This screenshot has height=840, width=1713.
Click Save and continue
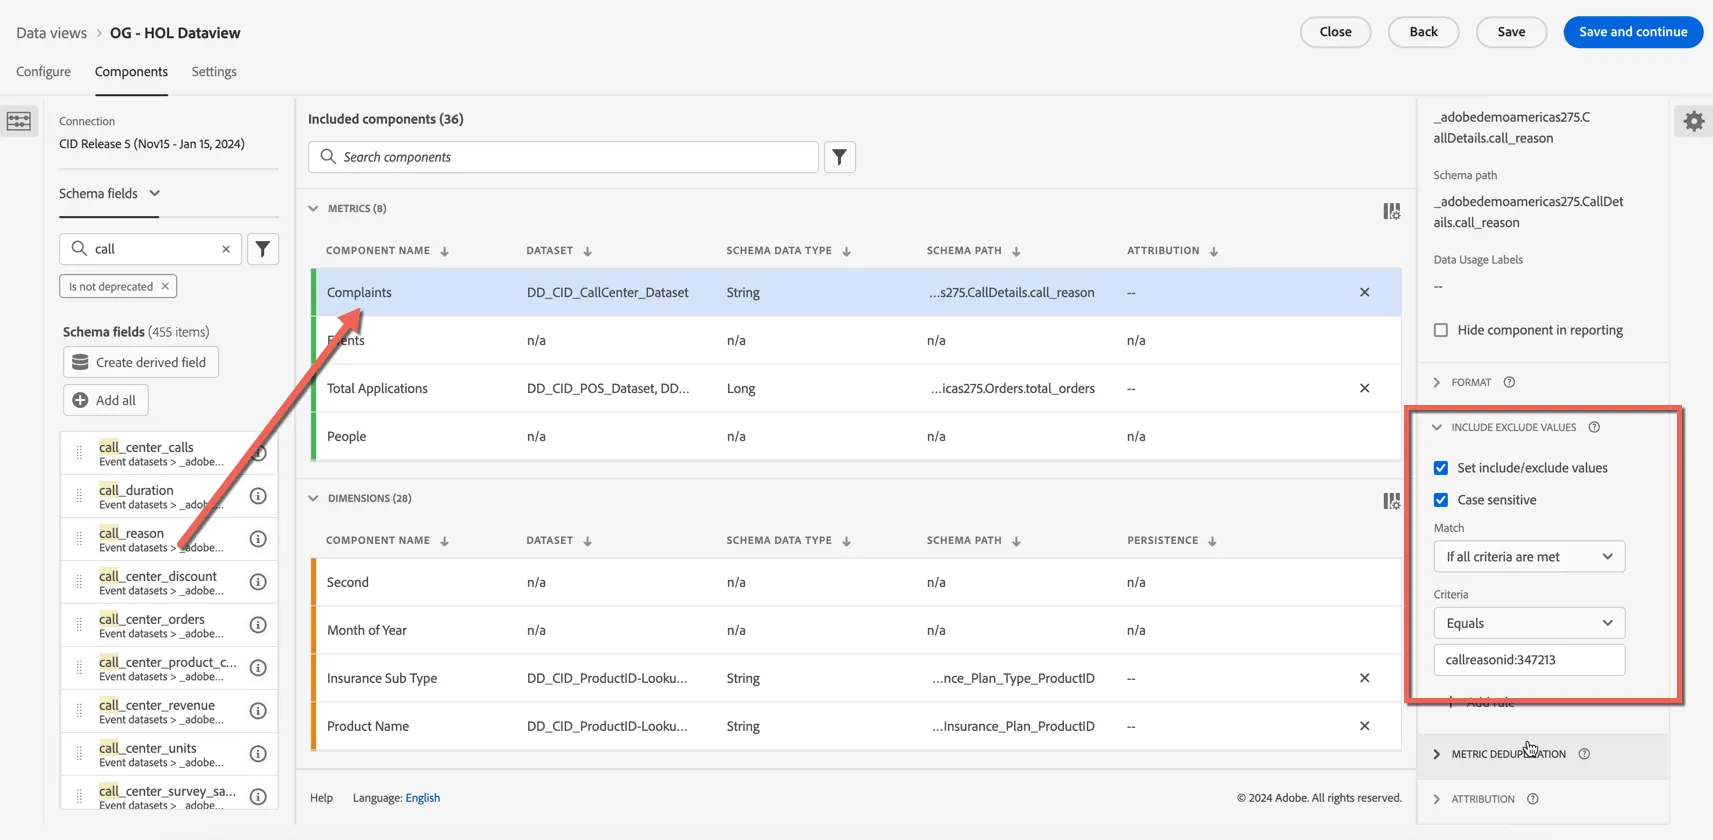tap(1633, 32)
